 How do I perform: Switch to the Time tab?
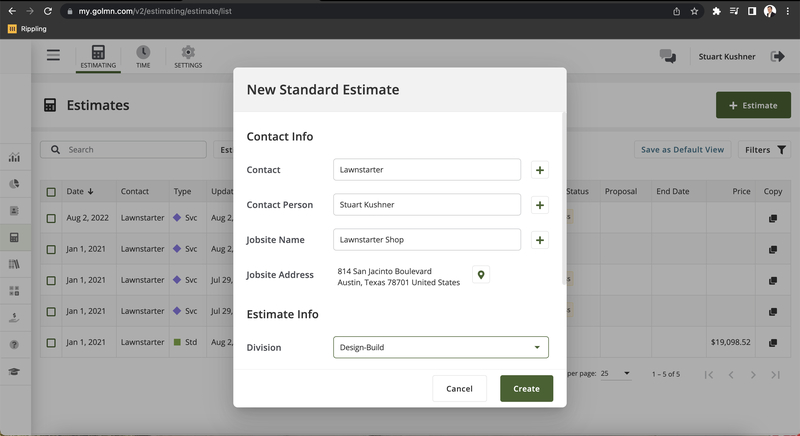(143, 57)
